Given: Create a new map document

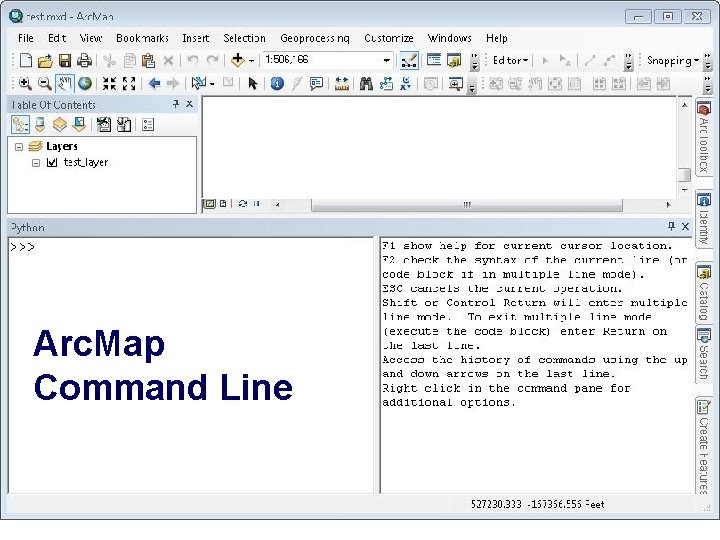Looking at the screenshot, I should (26, 61).
